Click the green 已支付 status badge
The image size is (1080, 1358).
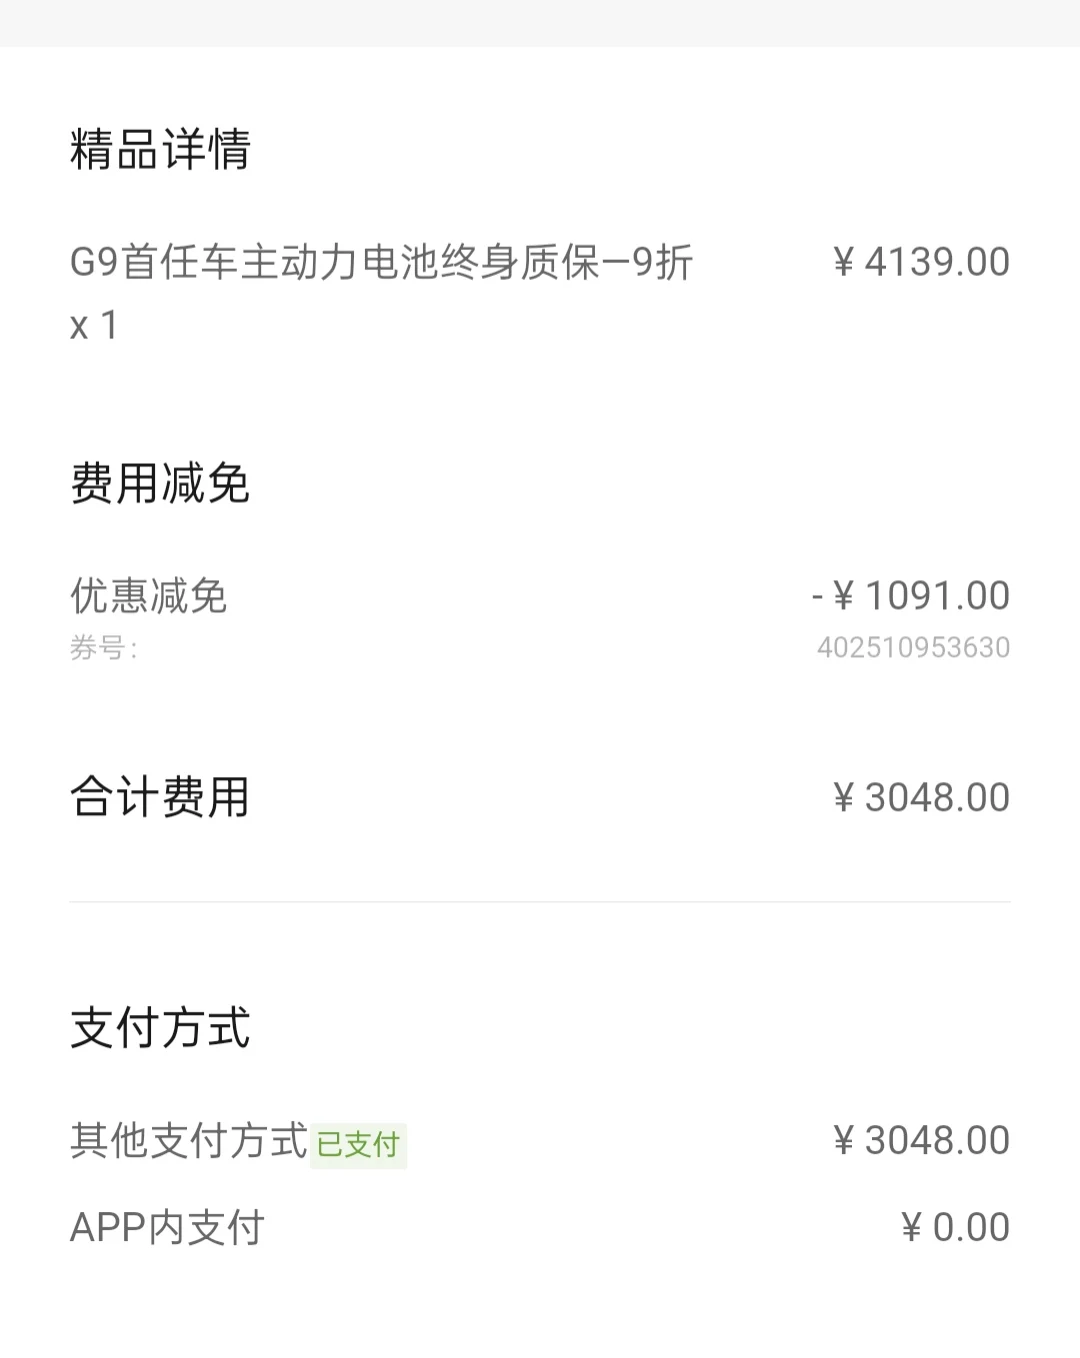click(358, 1144)
